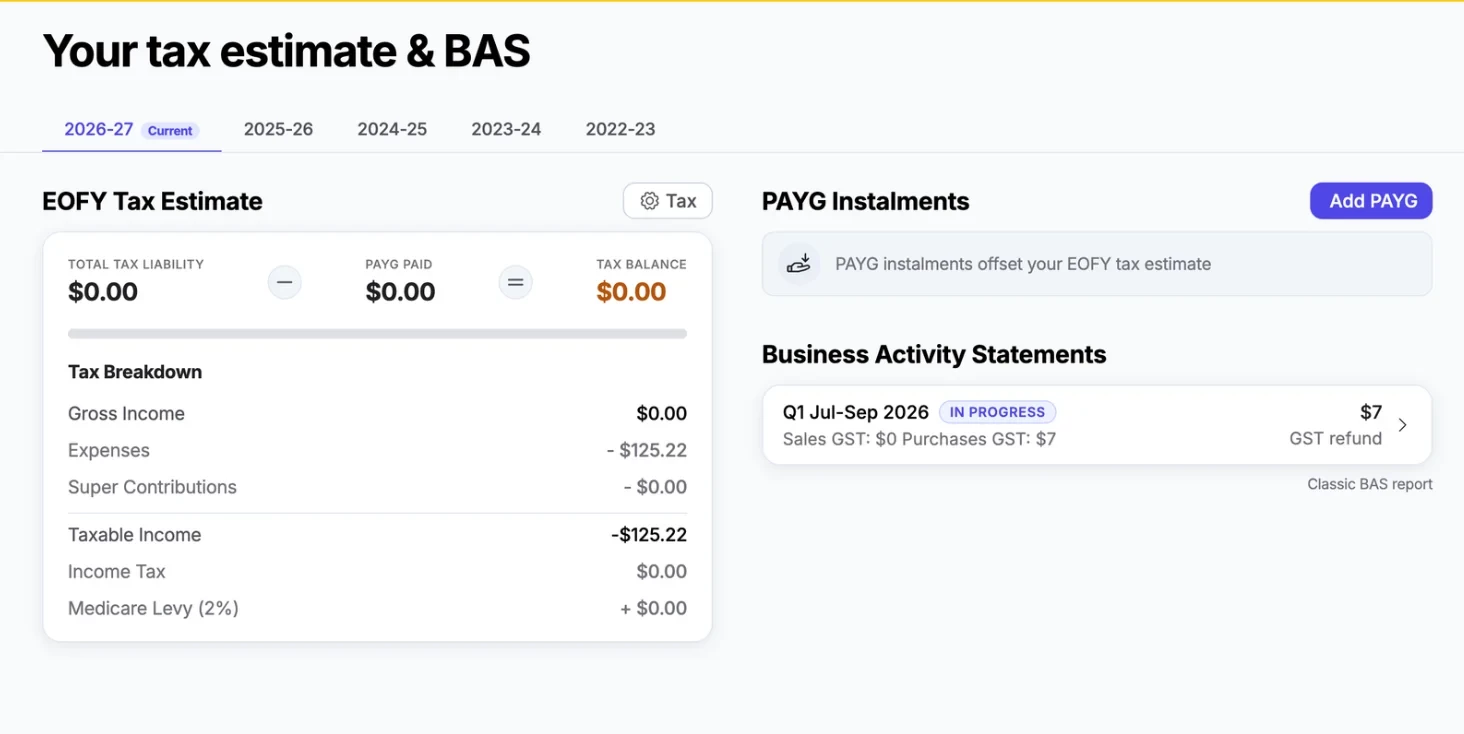Image resolution: width=1464 pixels, height=734 pixels.
Task: Click the PAYG instalments info banner
Action: point(1097,264)
